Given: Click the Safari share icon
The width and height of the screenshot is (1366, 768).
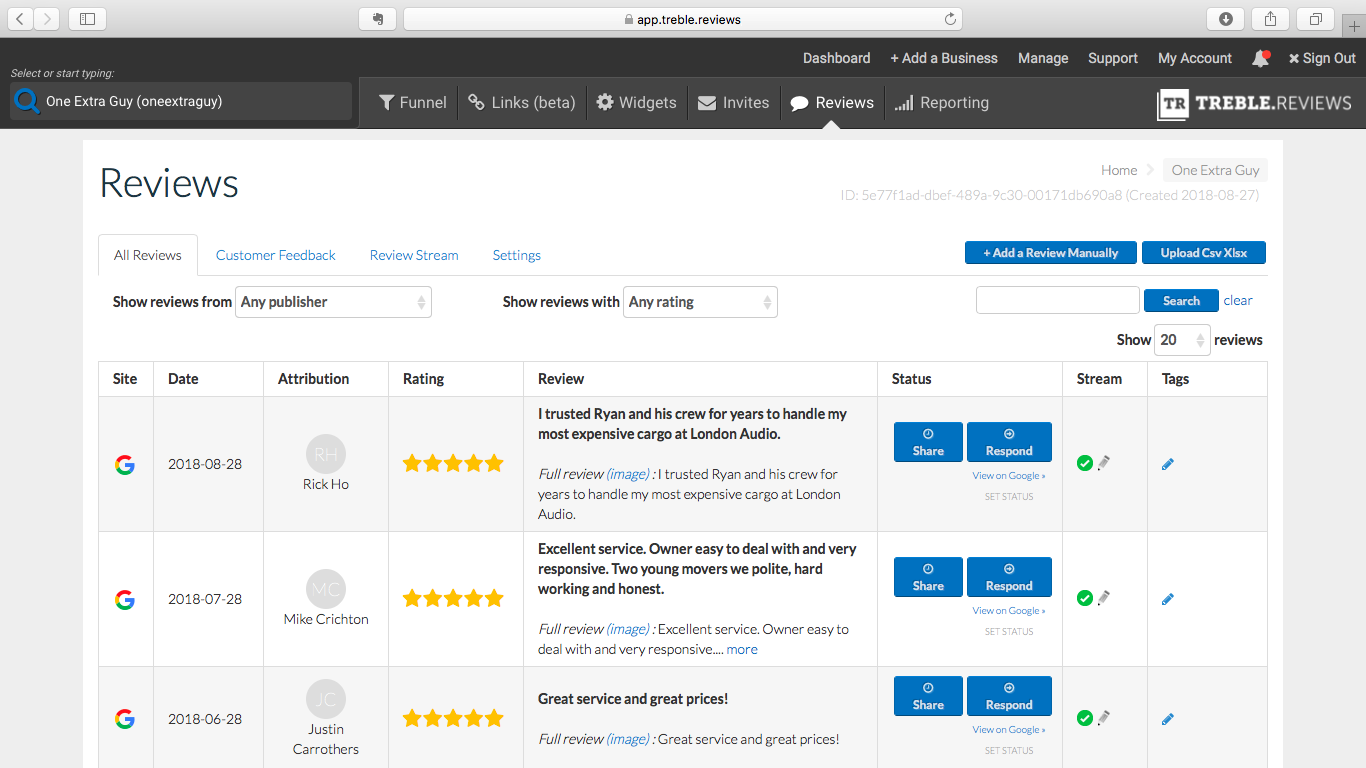Looking at the screenshot, I should click(1270, 19).
